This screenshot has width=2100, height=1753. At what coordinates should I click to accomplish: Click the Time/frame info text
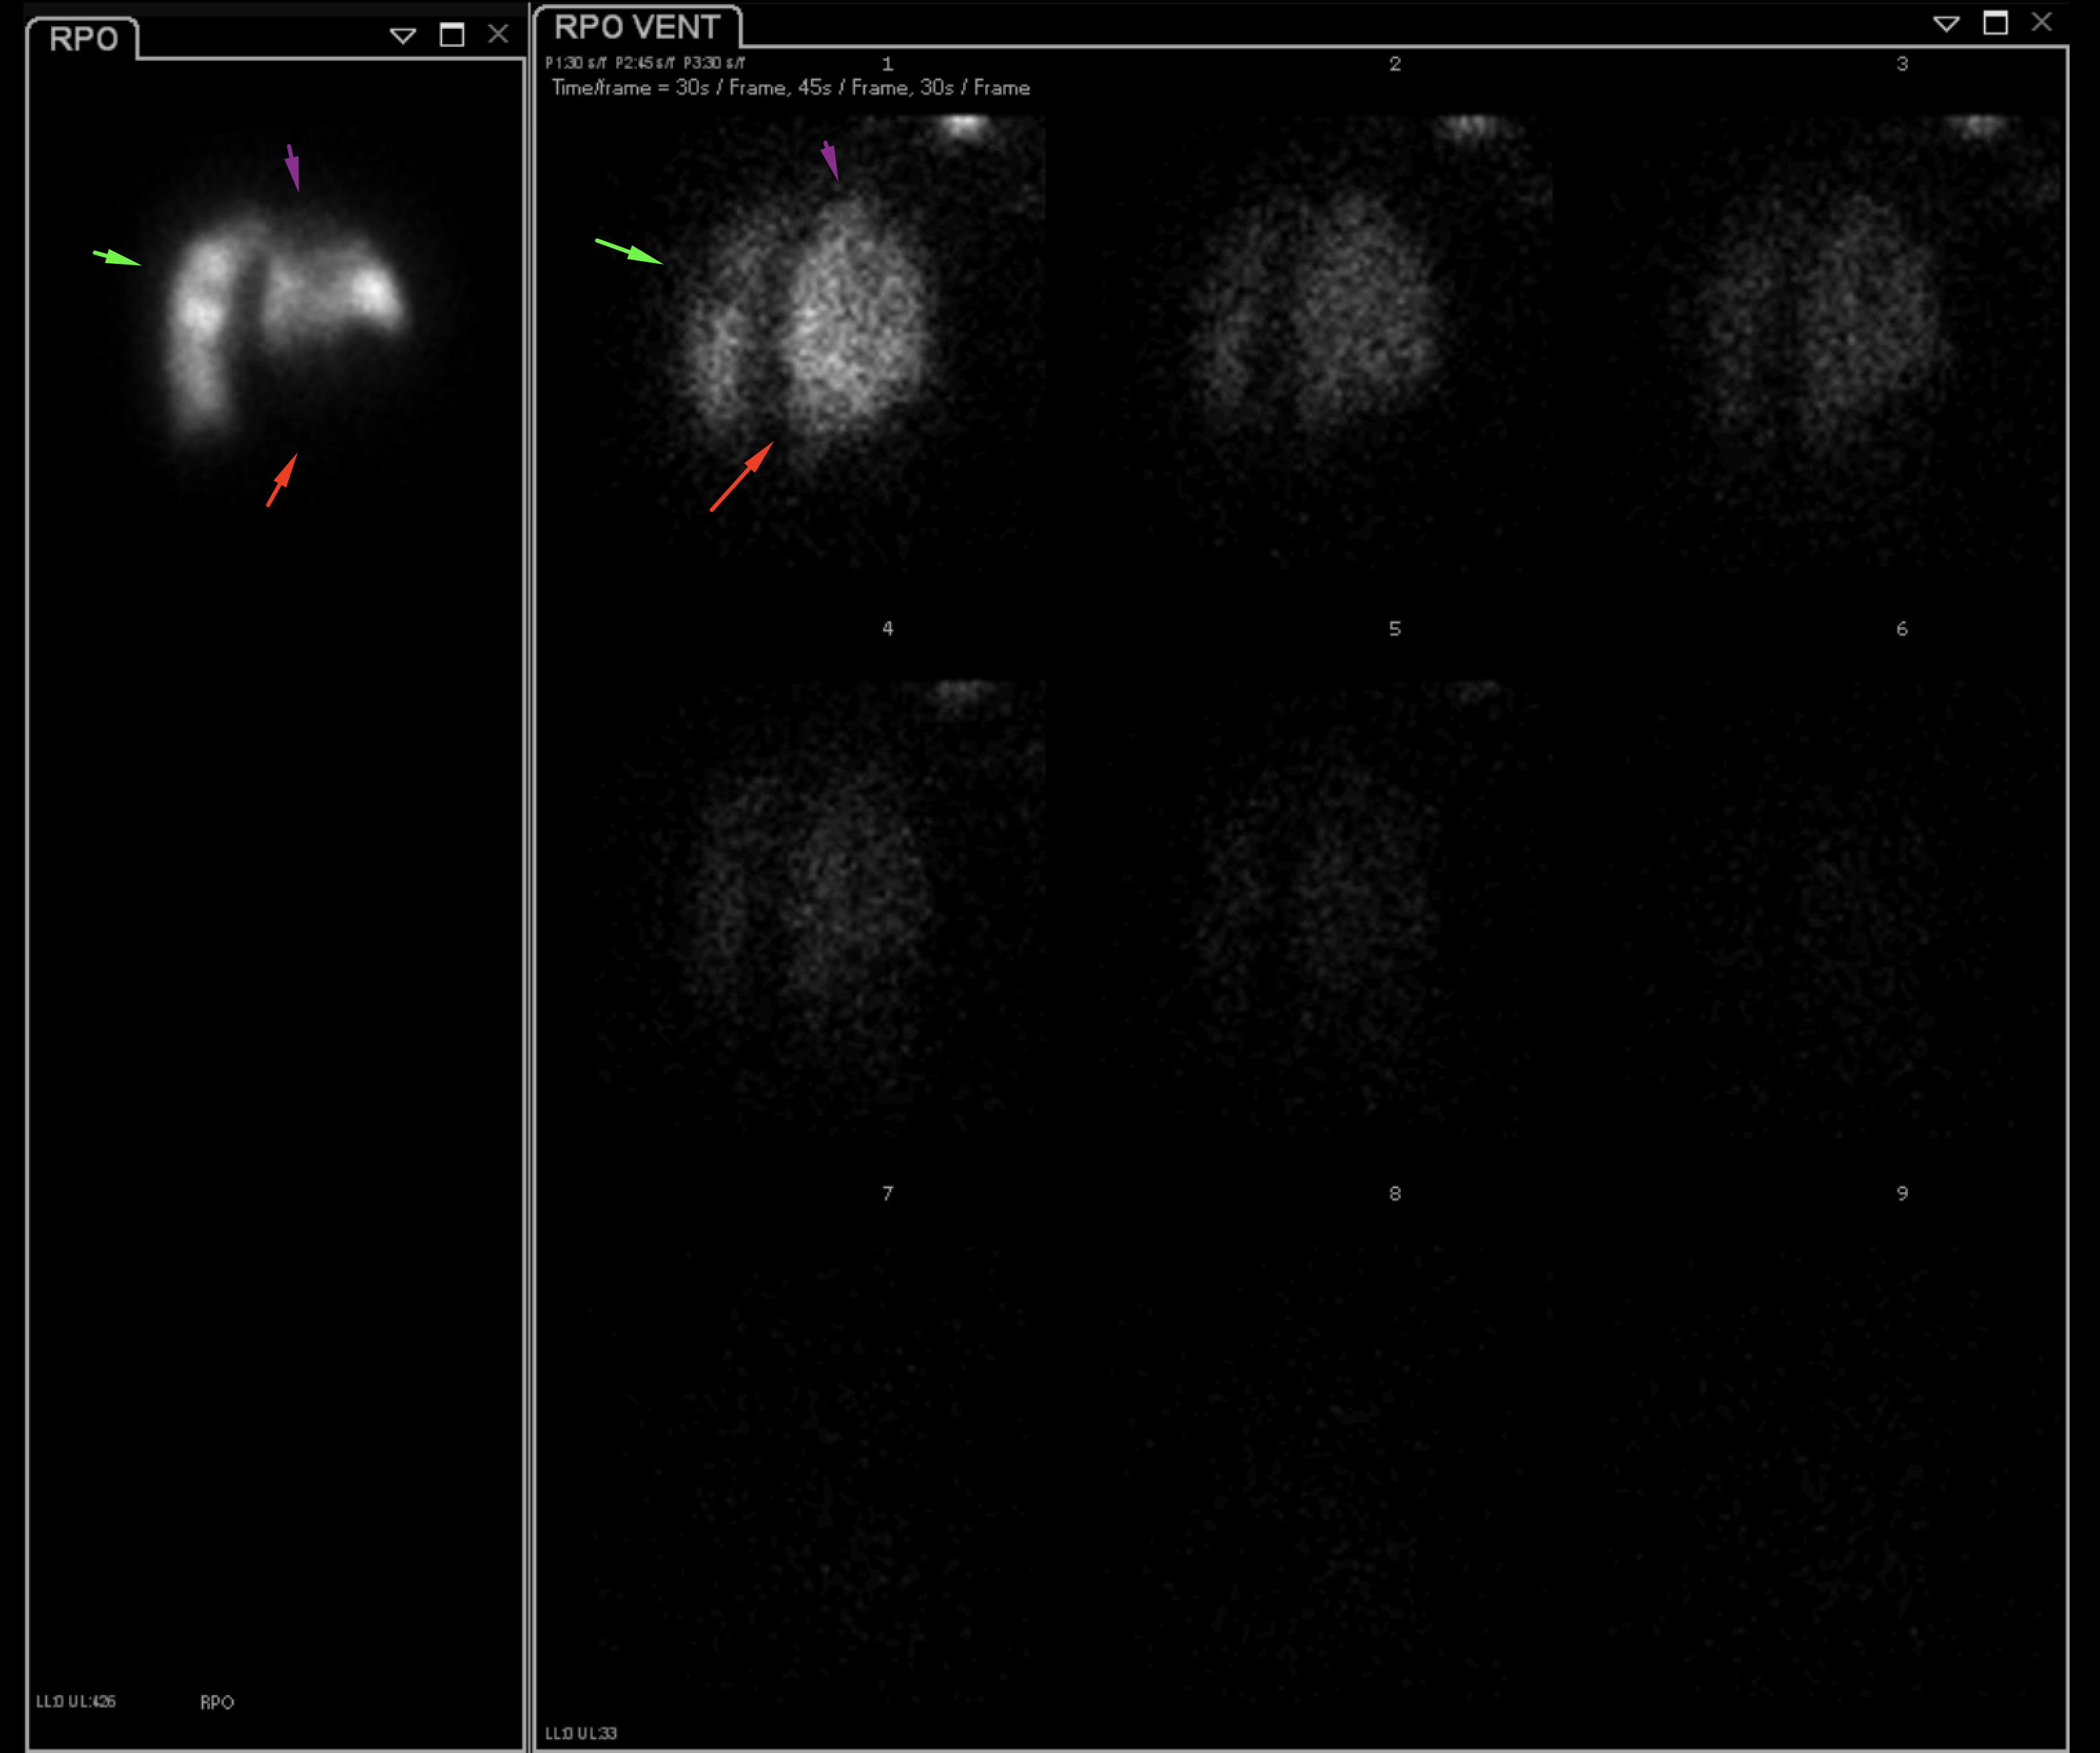(790, 88)
